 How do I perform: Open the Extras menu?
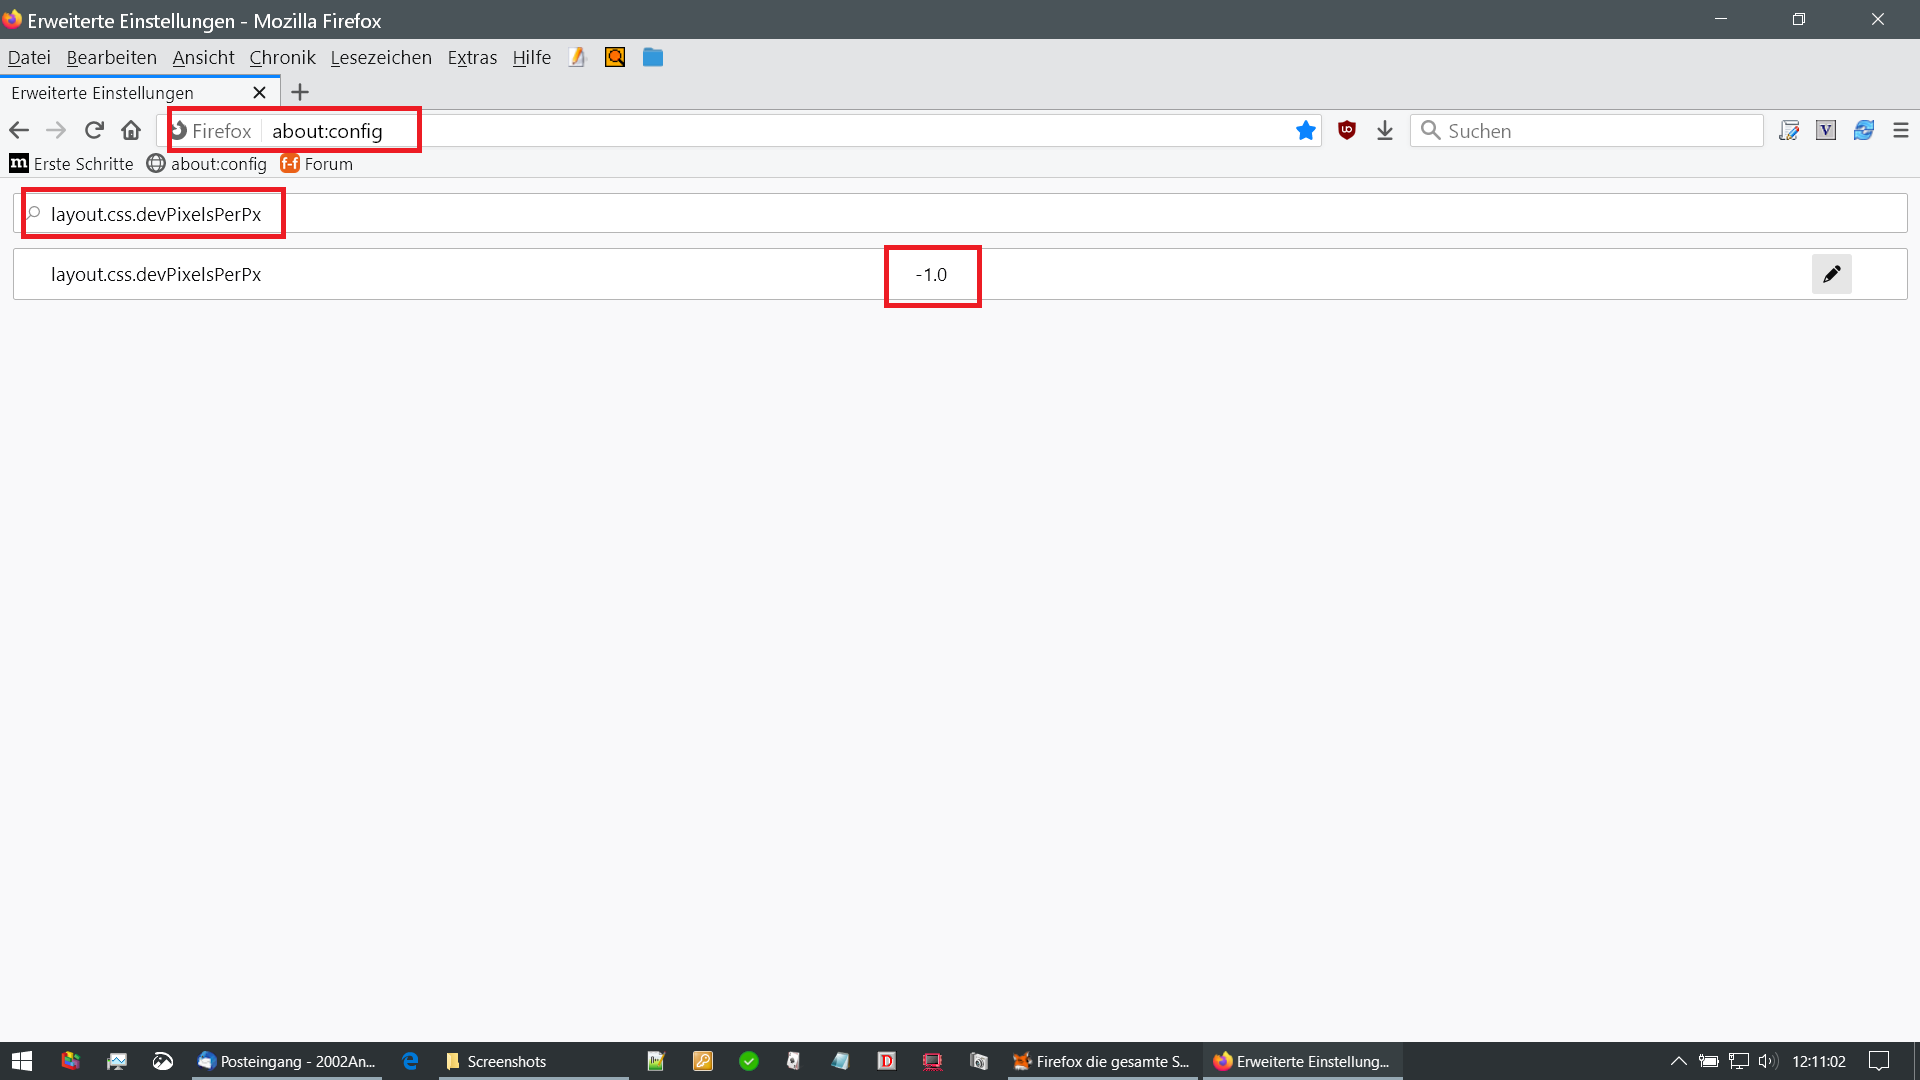472,57
